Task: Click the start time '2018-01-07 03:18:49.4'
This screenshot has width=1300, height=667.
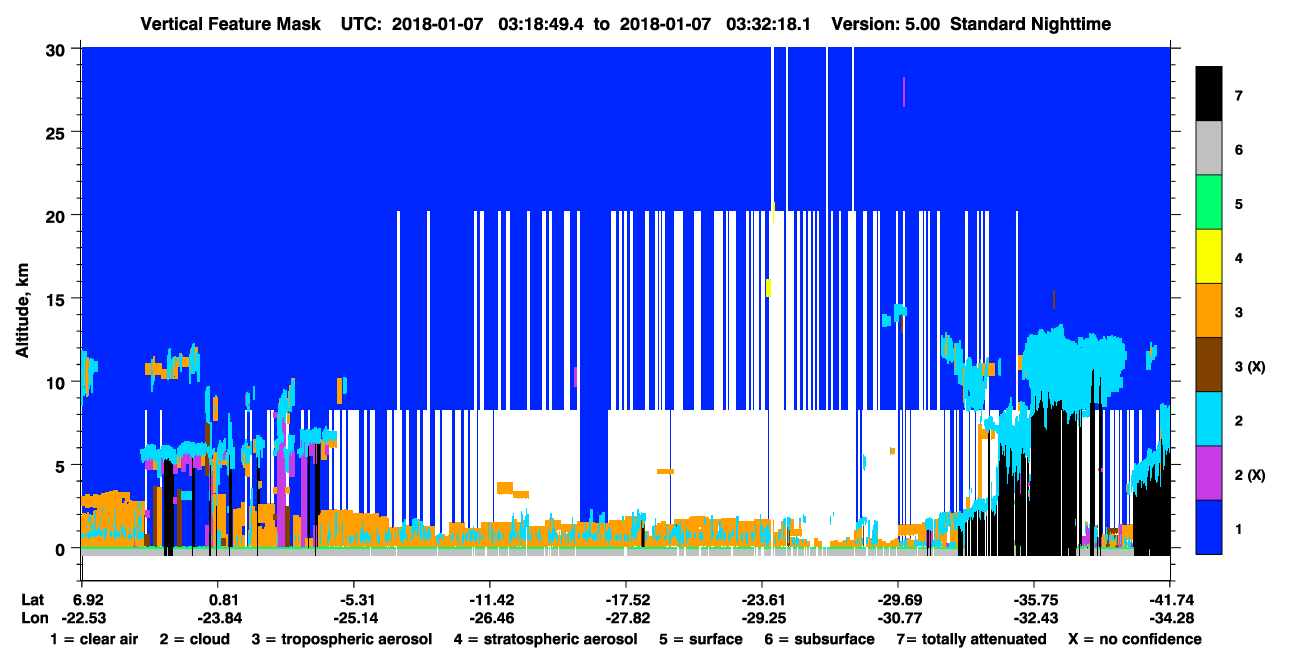Action: 489,24
